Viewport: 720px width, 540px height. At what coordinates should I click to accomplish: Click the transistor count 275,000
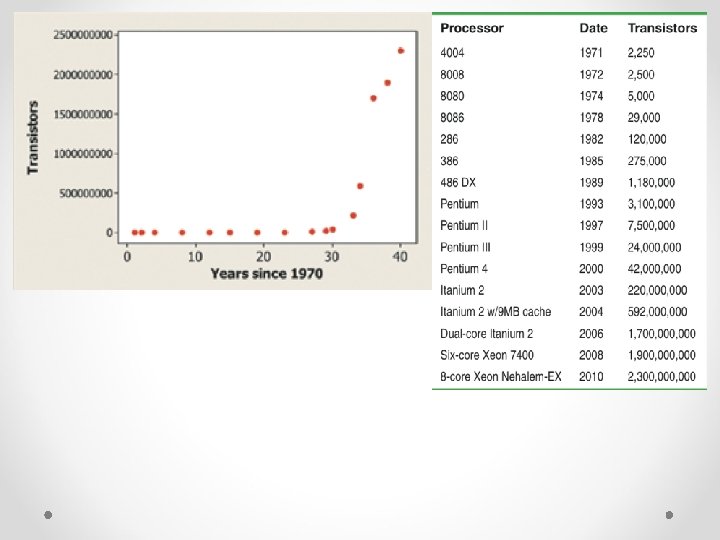click(x=647, y=161)
